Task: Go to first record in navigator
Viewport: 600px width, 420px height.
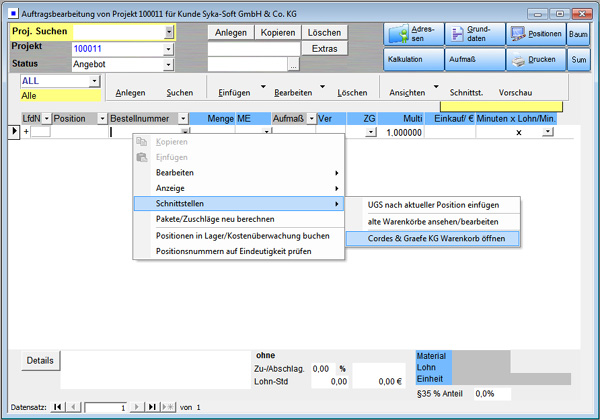Action: (x=57, y=407)
